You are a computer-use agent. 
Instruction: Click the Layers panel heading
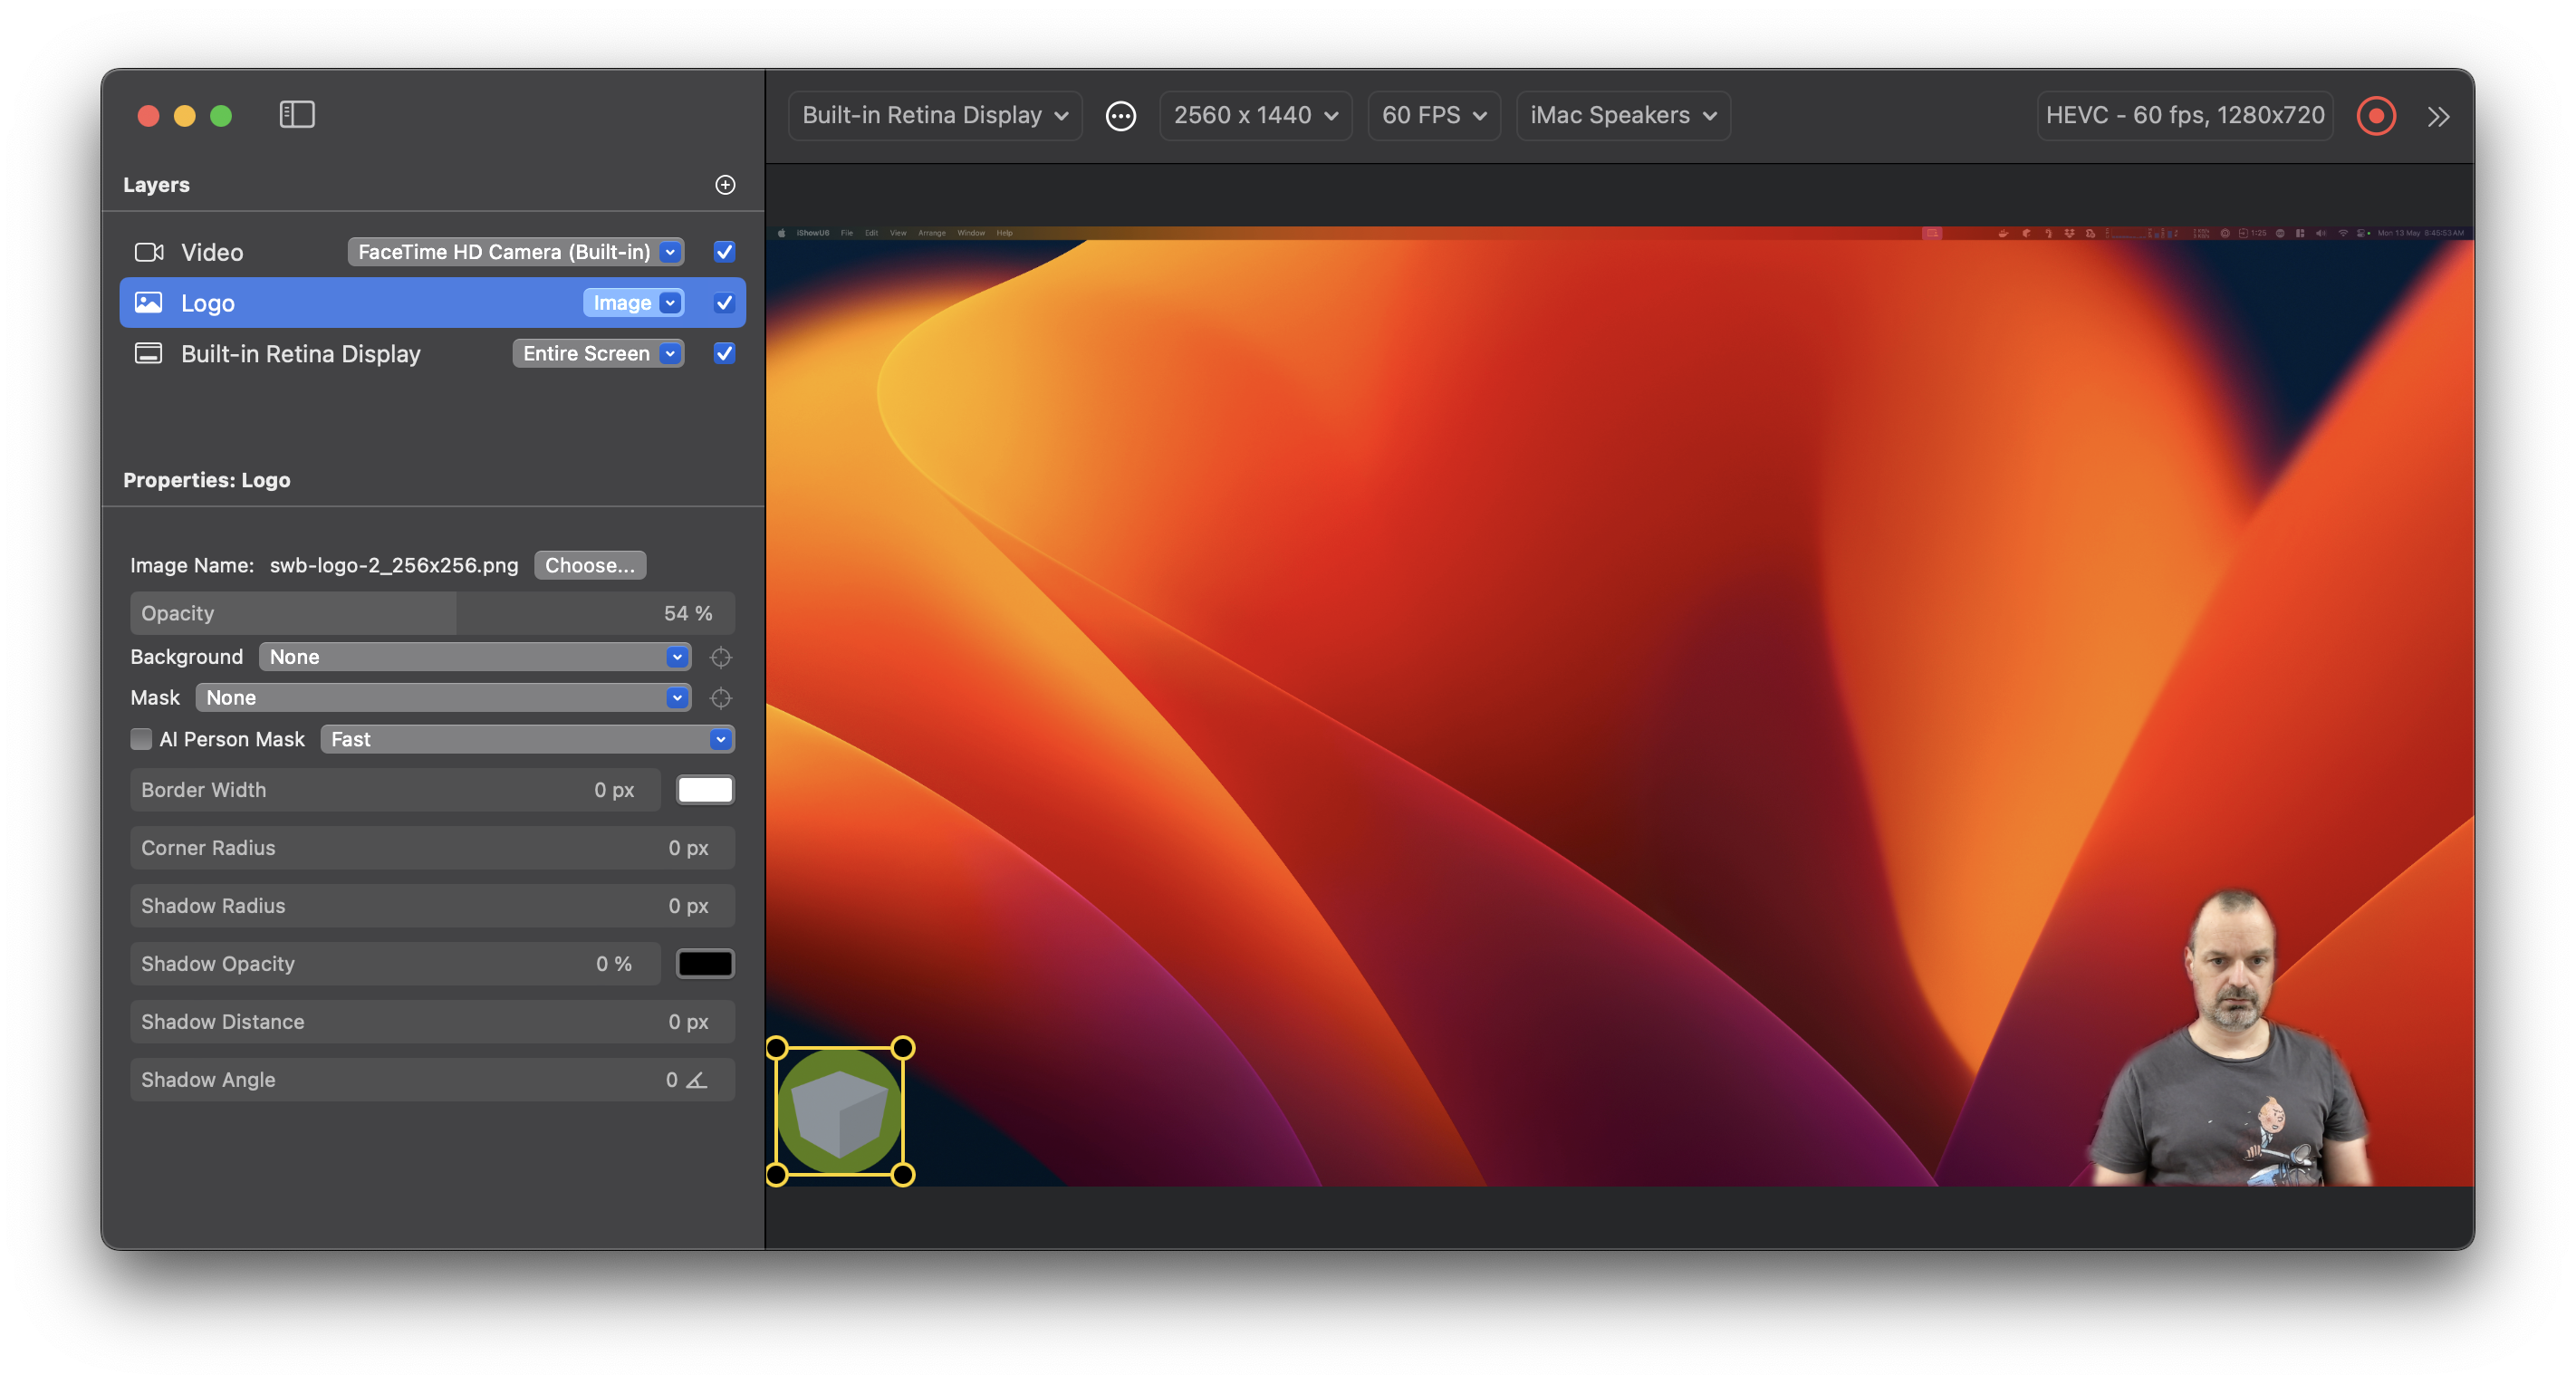156,185
